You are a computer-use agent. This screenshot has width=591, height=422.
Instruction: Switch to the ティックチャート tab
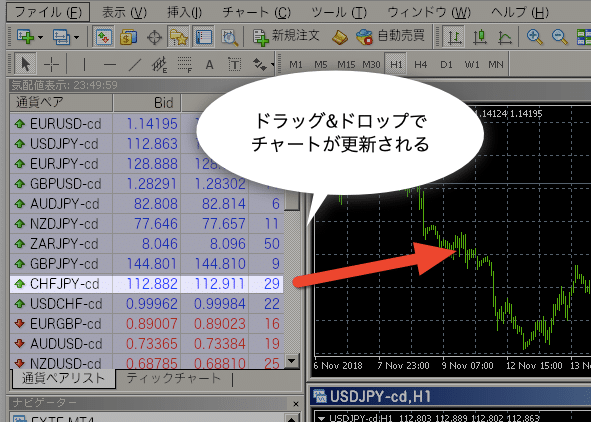[173, 378]
